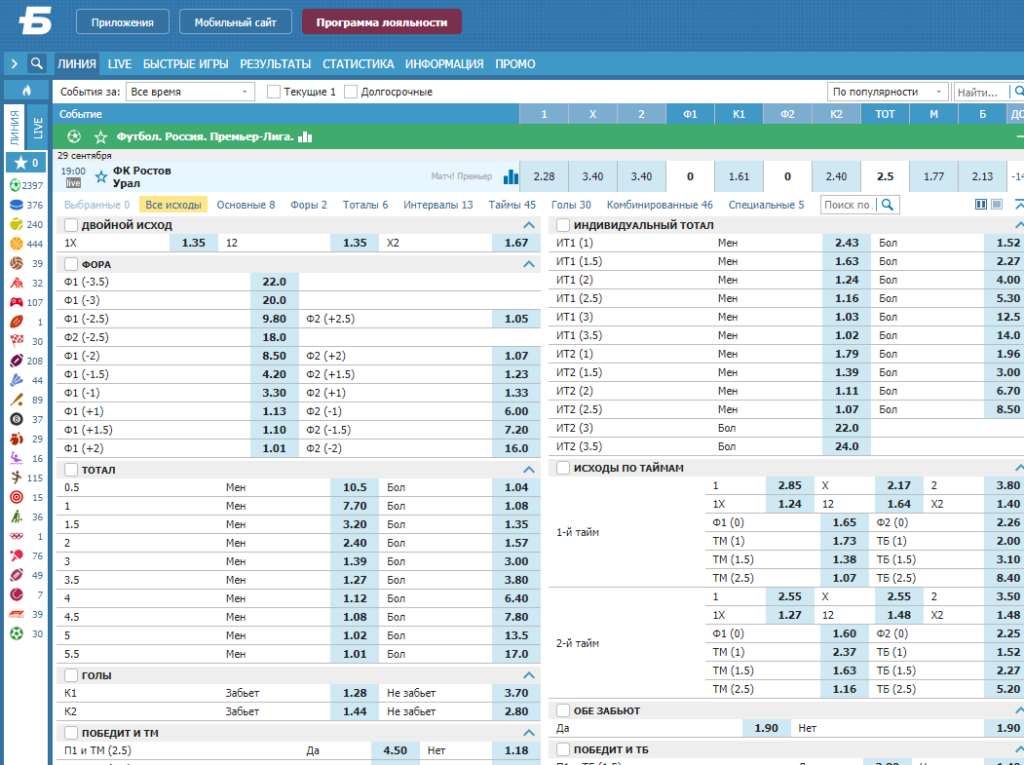Screen dimensions: 1024x765
Task: Open the Fonbet logo home icon
Action: point(35,21)
